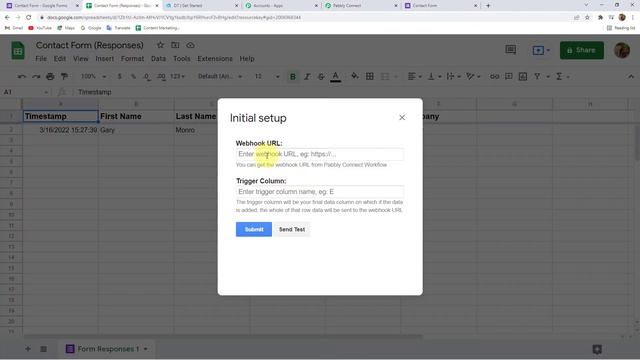Select the cell containing Gary
Screen dimensions: 640x360
click(x=136, y=130)
